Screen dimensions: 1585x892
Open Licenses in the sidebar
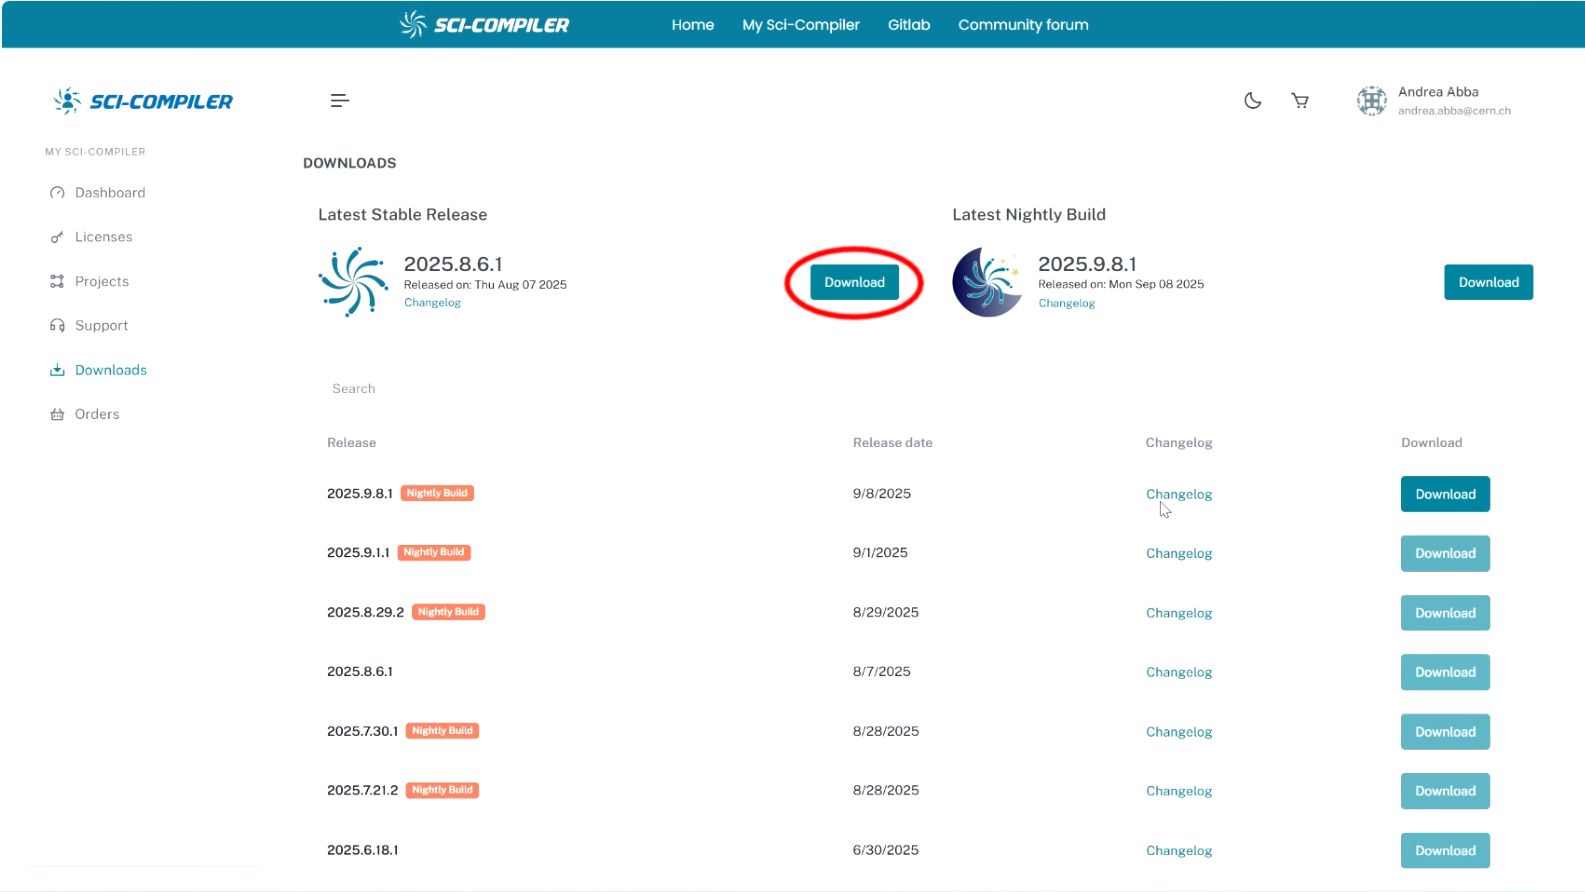pyautogui.click(x=91, y=237)
